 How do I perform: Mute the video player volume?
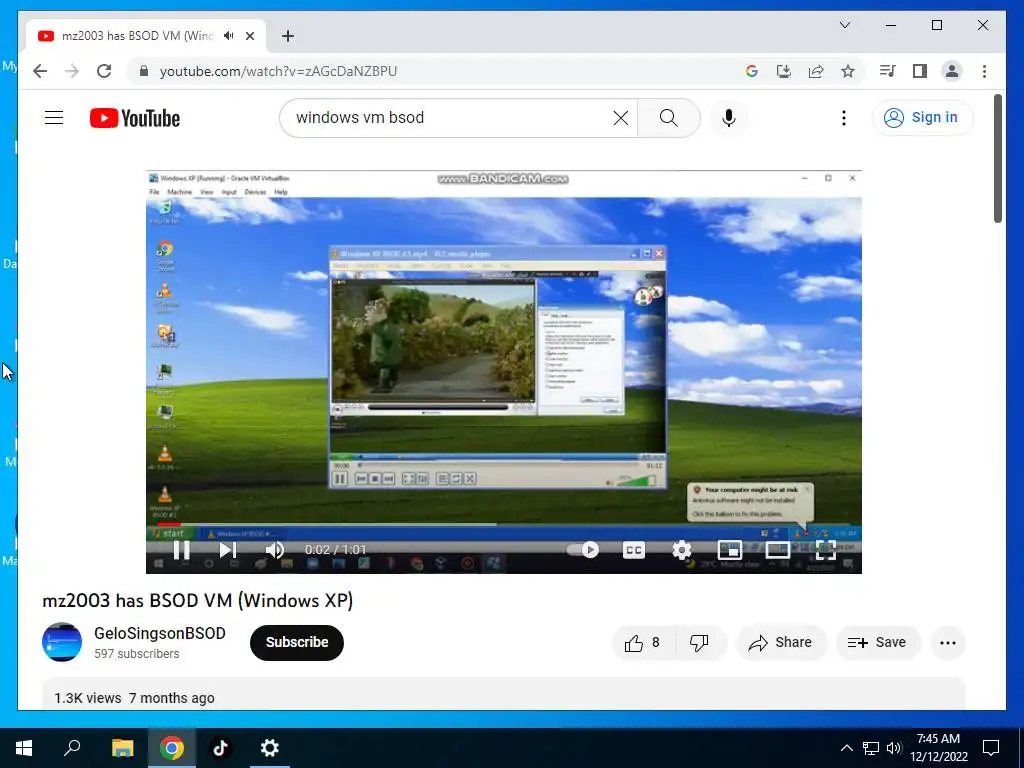pos(275,550)
